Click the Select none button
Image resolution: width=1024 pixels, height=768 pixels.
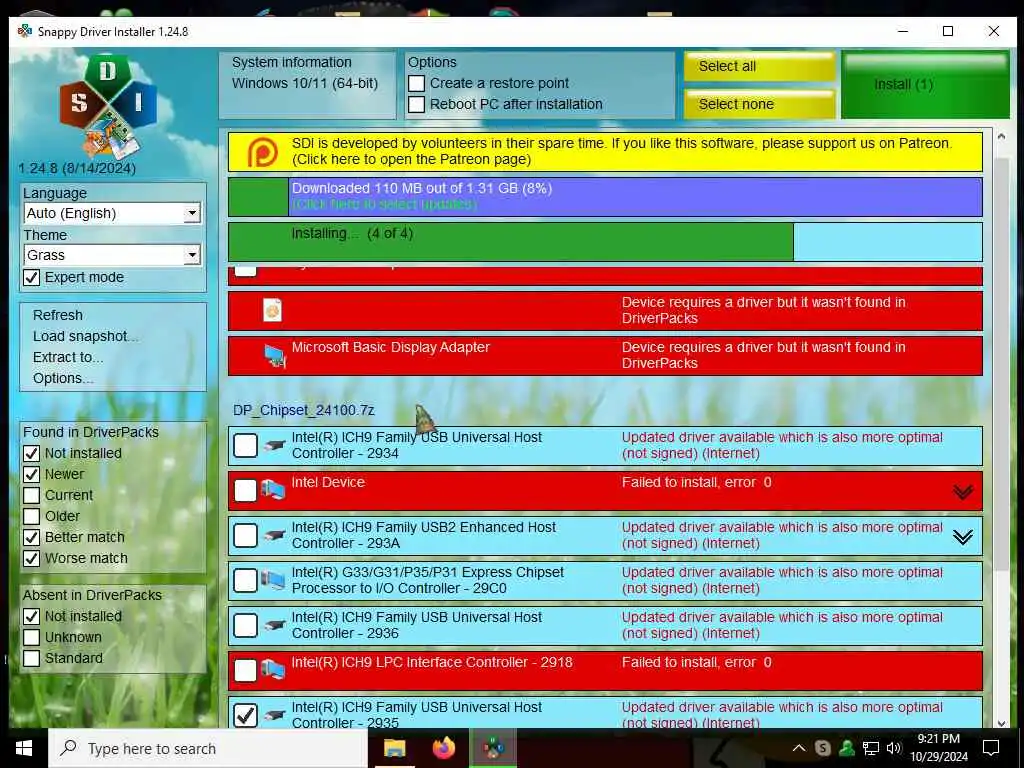(760, 104)
